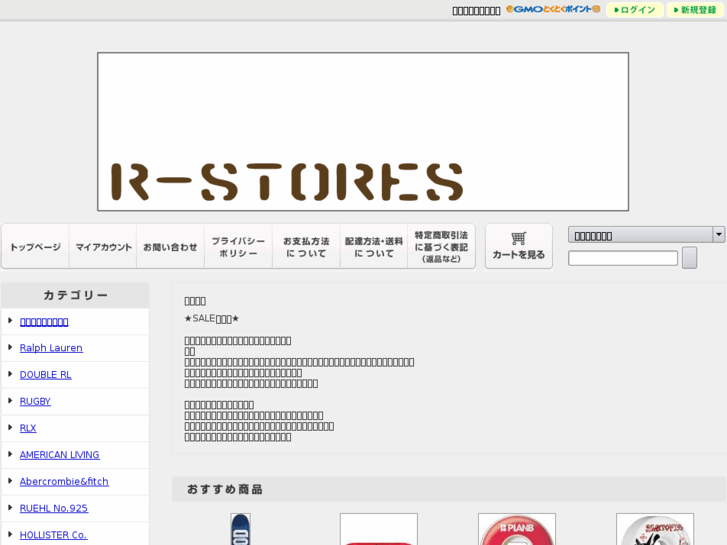Image resolution: width=727 pixels, height=545 pixels.
Task: Open the RUEHL No.925 category link
Action: click(54, 508)
